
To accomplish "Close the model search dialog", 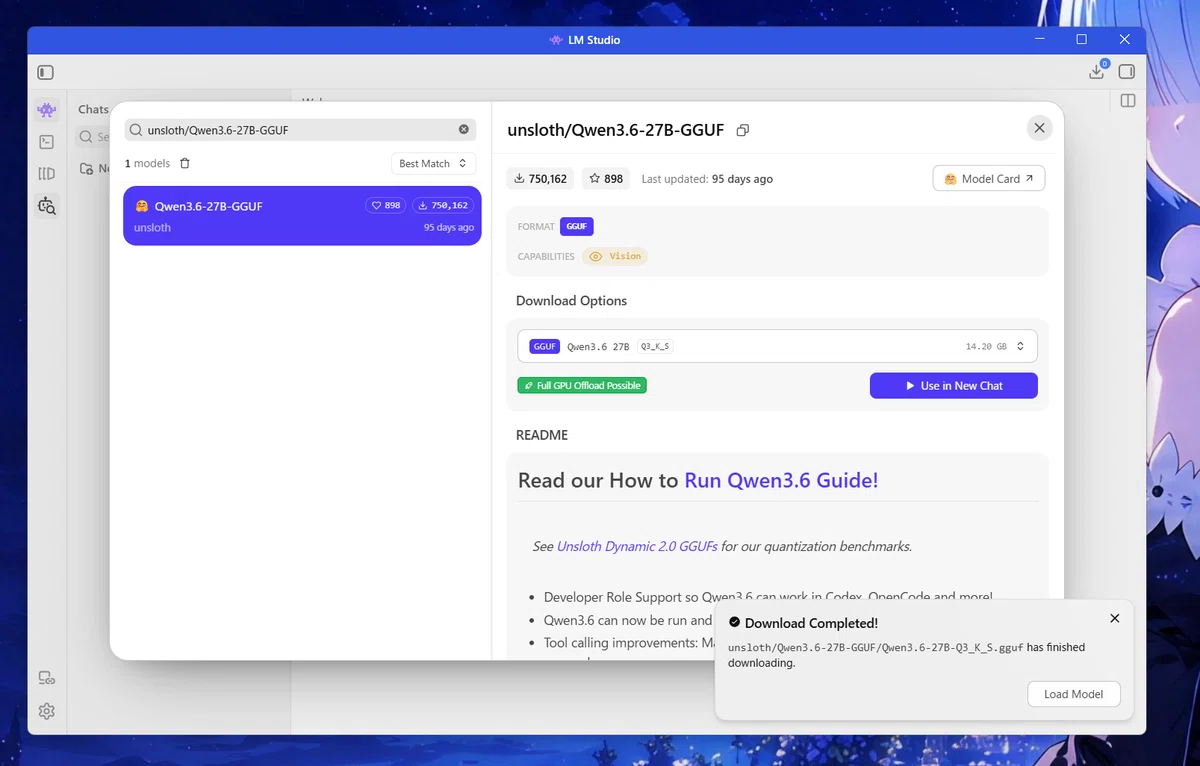I will click(x=1039, y=128).
